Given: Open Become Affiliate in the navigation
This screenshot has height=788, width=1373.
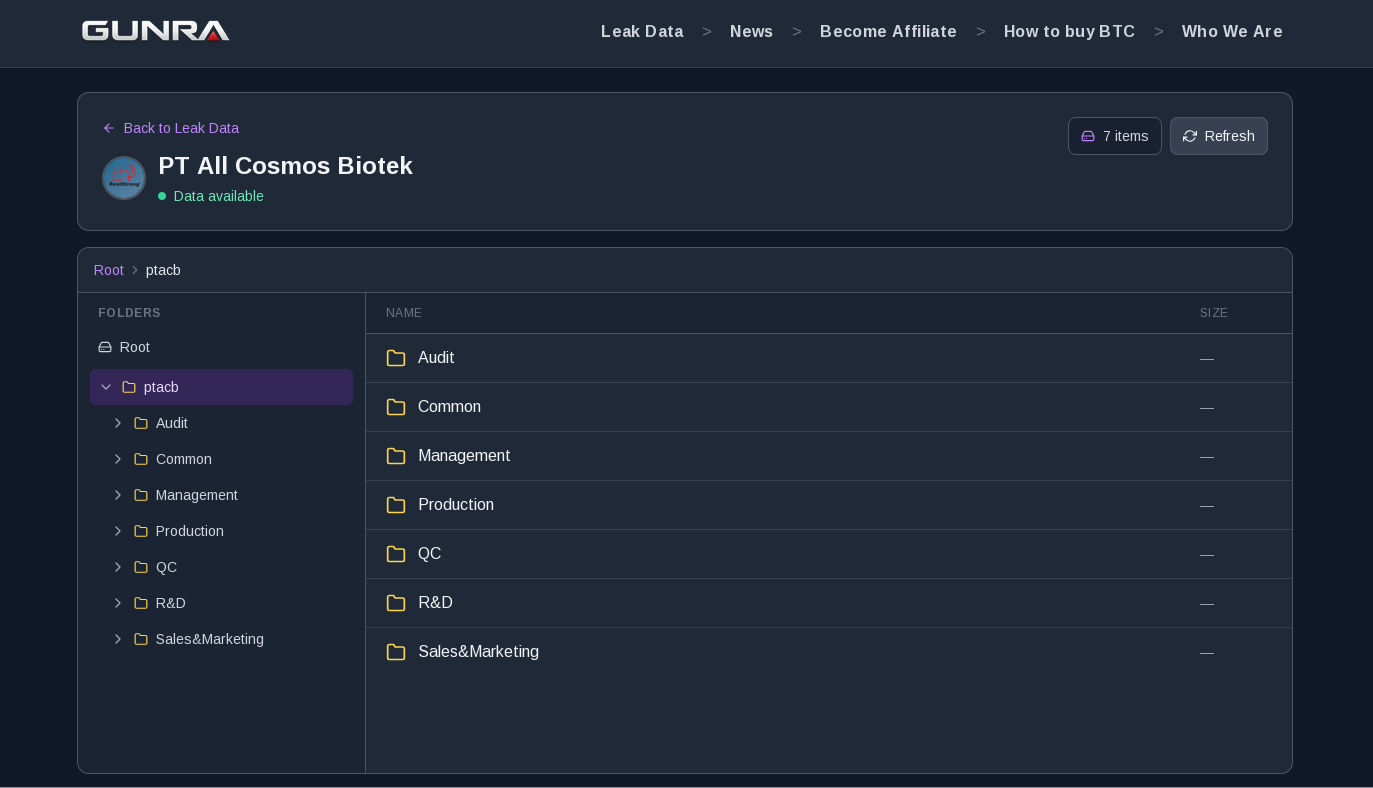Looking at the screenshot, I should (888, 31).
